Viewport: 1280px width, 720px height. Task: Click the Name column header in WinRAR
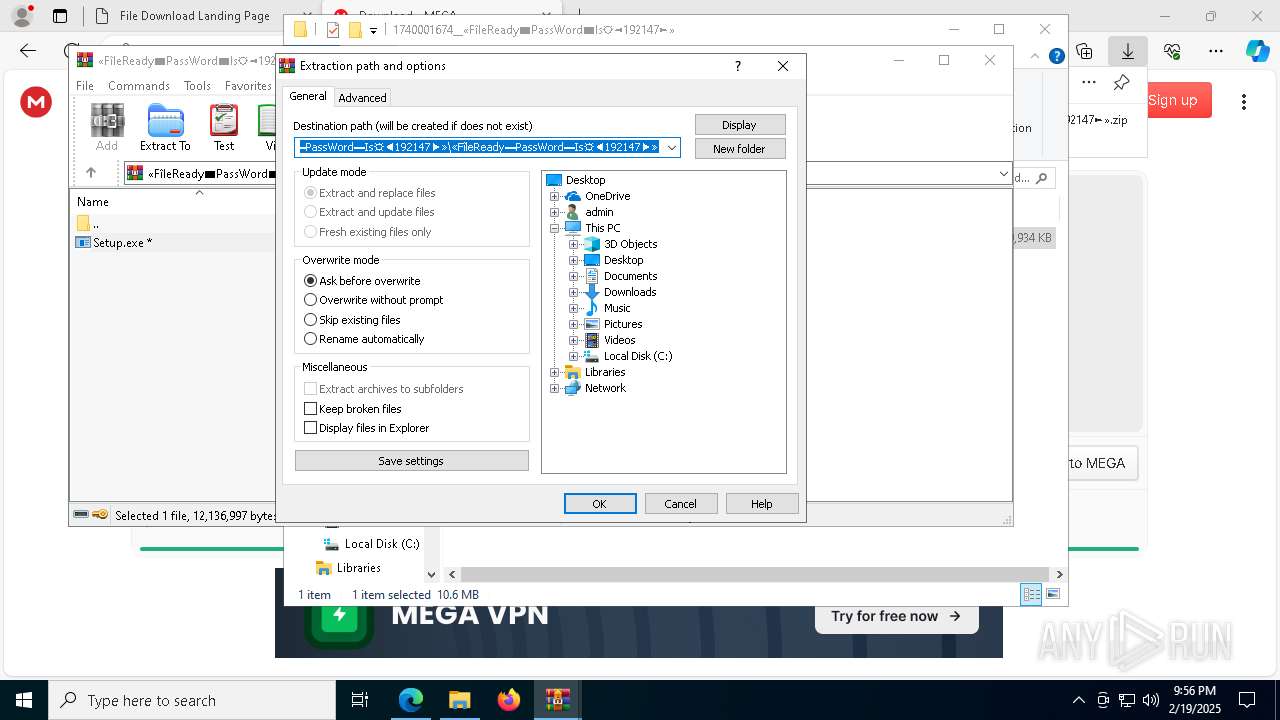point(93,202)
